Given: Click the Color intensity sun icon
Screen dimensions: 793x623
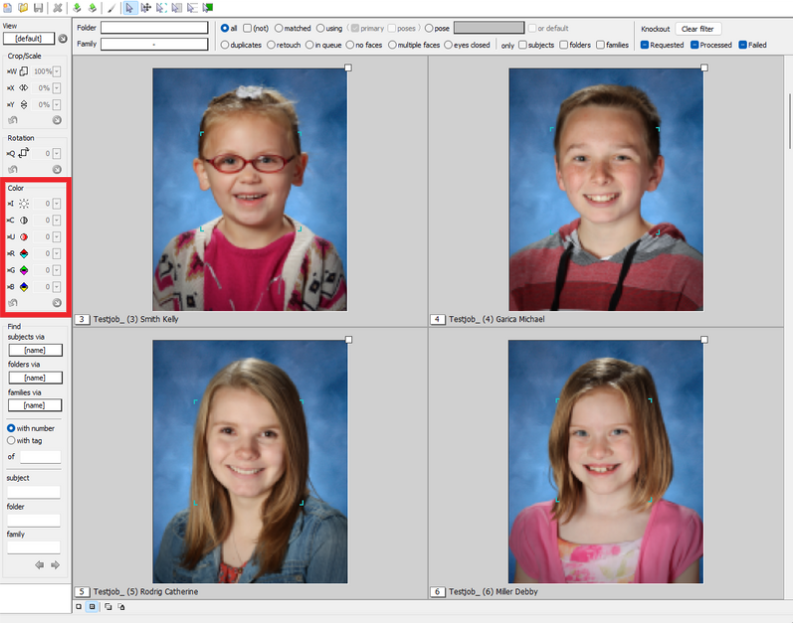Looking at the screenshot, I should pyautogui.click(x=24, y=204).
